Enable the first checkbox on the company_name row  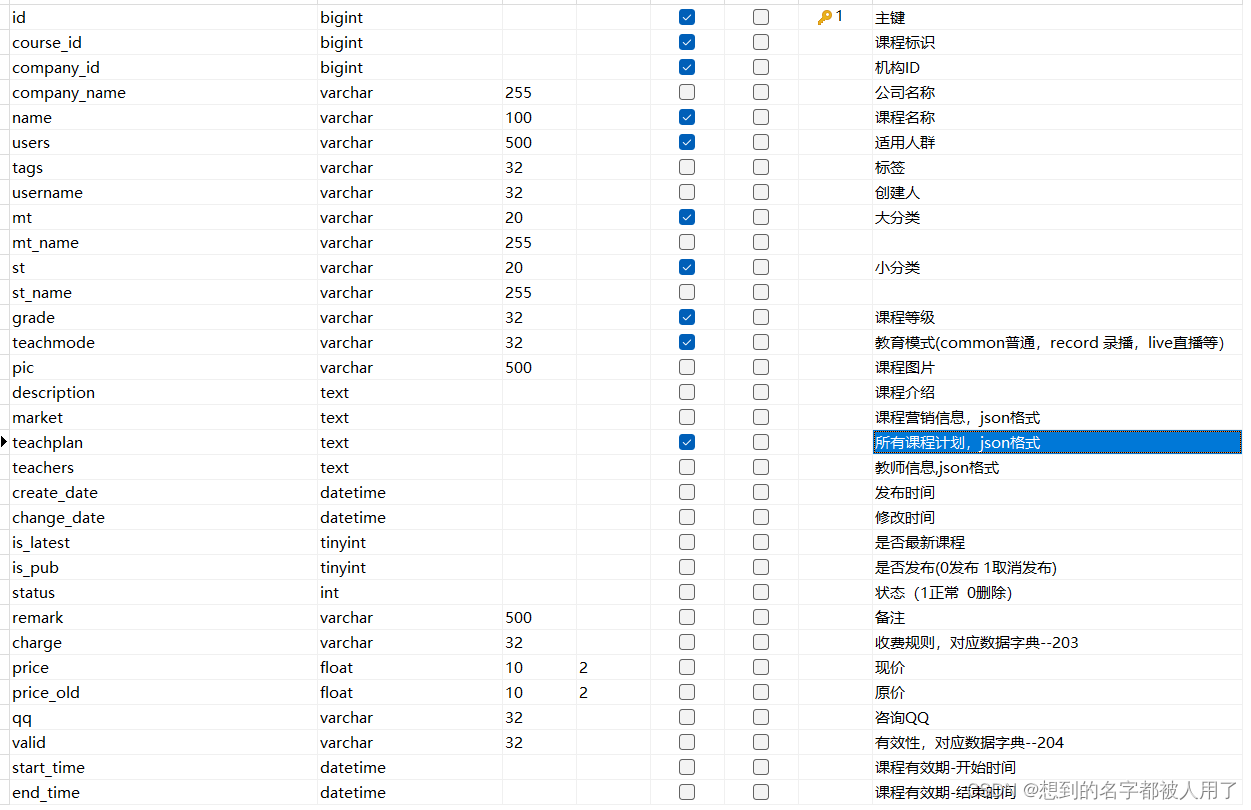[x=686, y=92]
